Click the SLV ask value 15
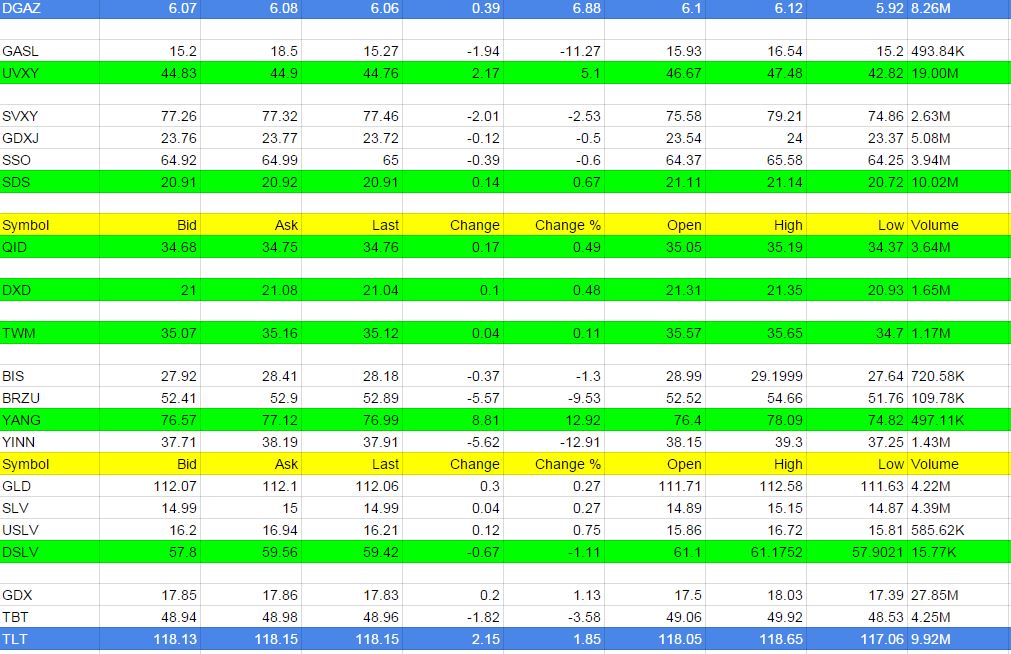Screen dimensions: 1011x654 point(251,508)
